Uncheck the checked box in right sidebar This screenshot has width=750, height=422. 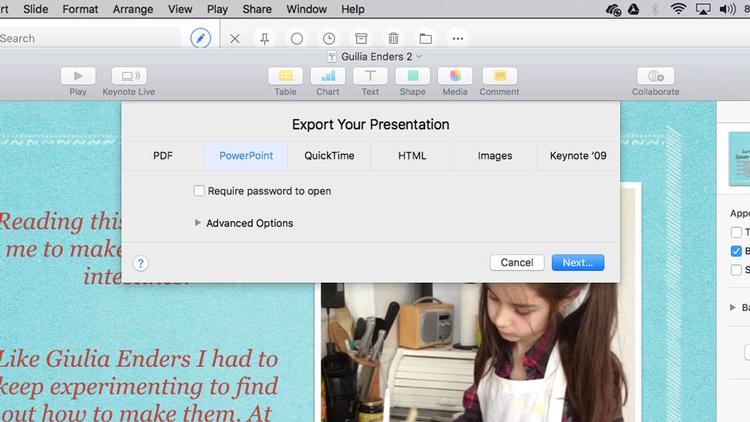click(x=736, y=251)
